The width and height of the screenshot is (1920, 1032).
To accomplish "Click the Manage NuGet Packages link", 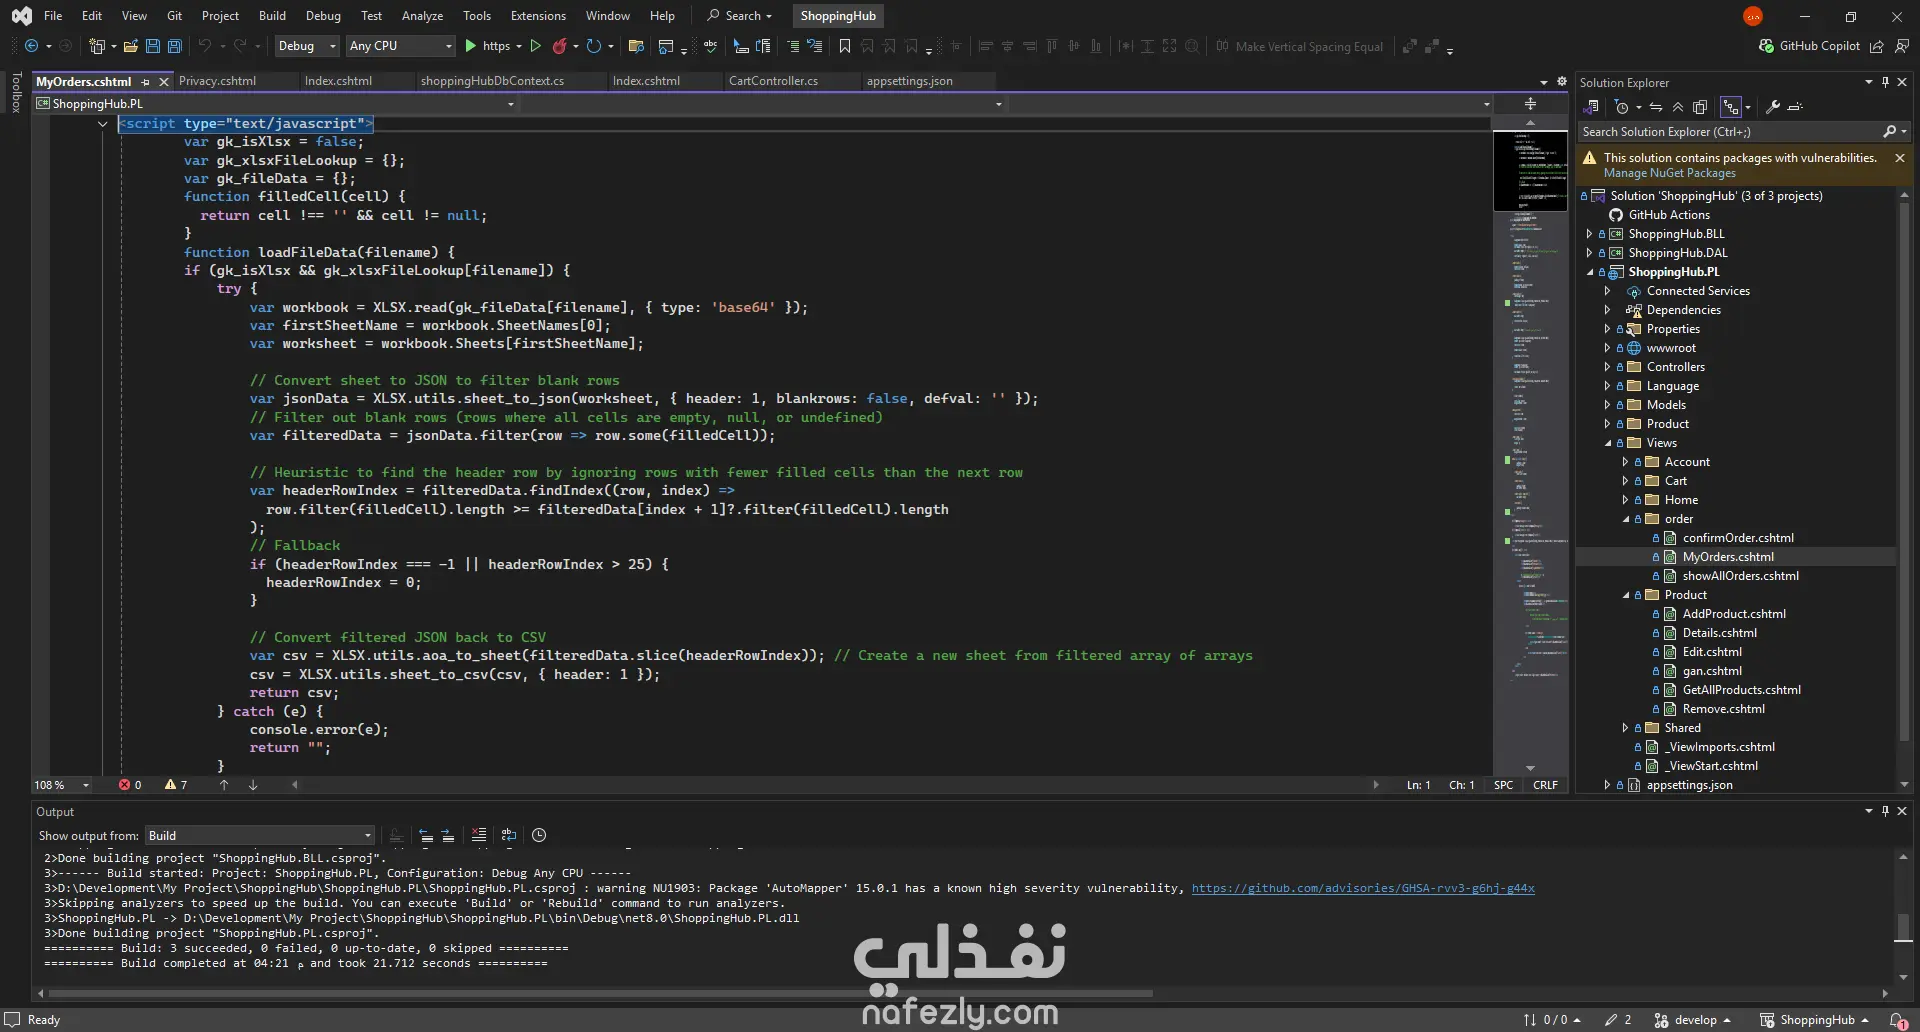I will [1670, 173].
